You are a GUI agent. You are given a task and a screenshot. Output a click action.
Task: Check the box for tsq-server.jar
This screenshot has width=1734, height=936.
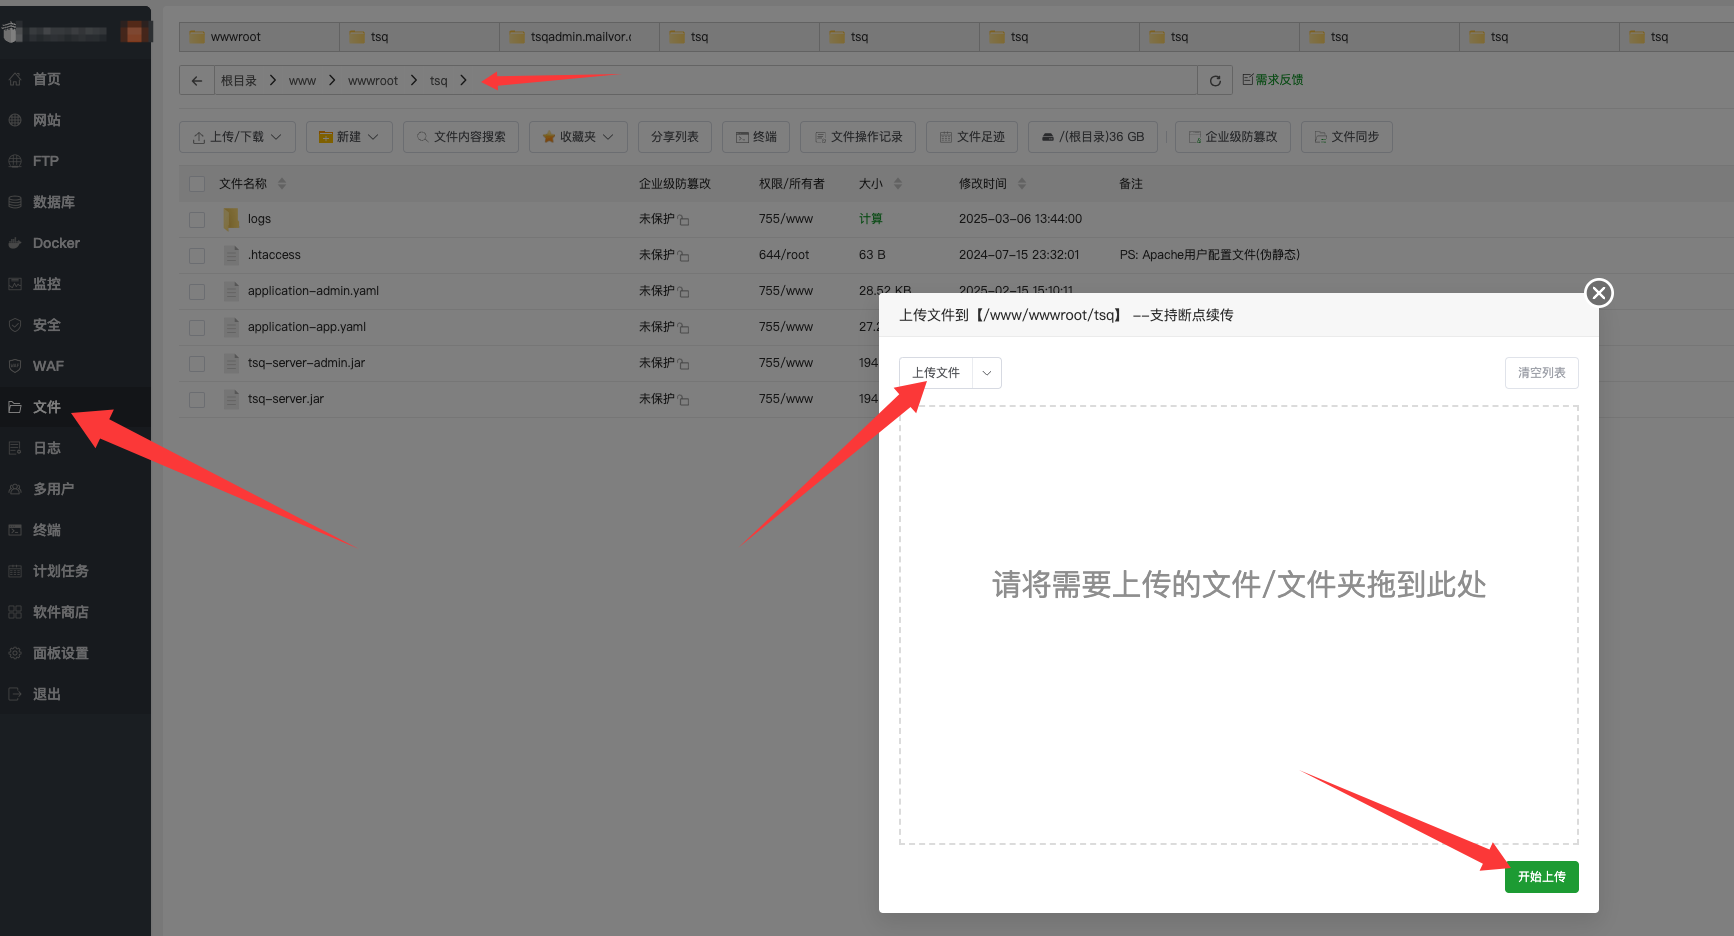pyautogui.click(x=197, y=400)
